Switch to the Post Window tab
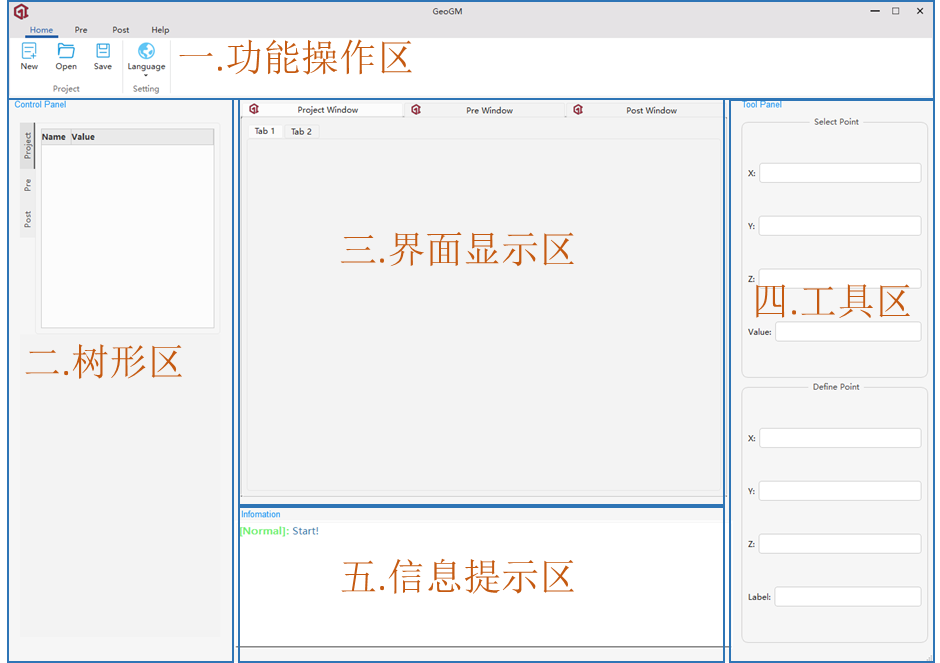This screenshot has width=940, height=663. pos(651,110)
